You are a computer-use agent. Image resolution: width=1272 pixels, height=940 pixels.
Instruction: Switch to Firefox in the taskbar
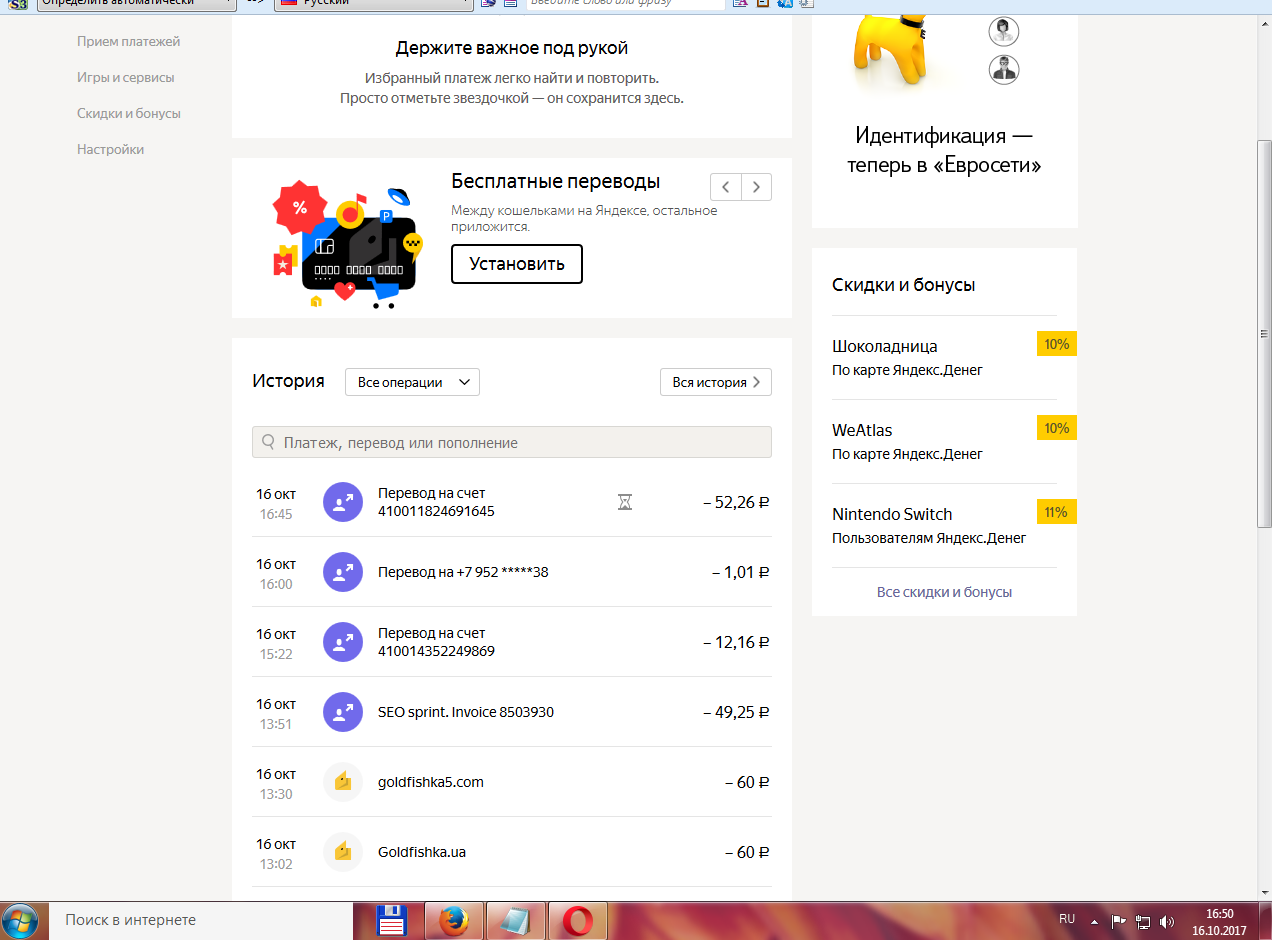pos(453,920)
